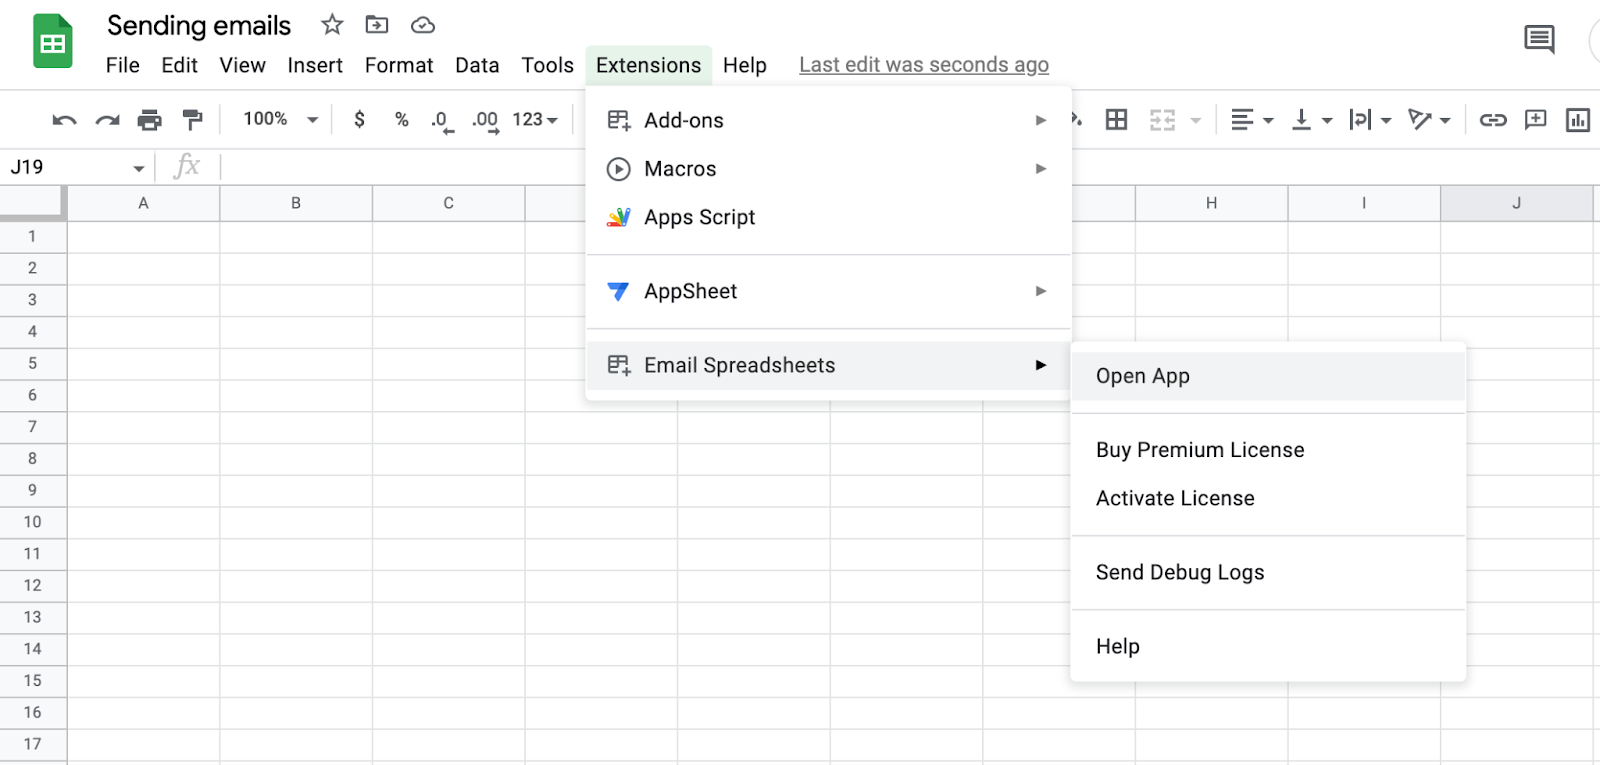The width and height of the screenshot is (1600, 765).
Task: Choose Open App in submenu
Action: tap(1268, 376)
